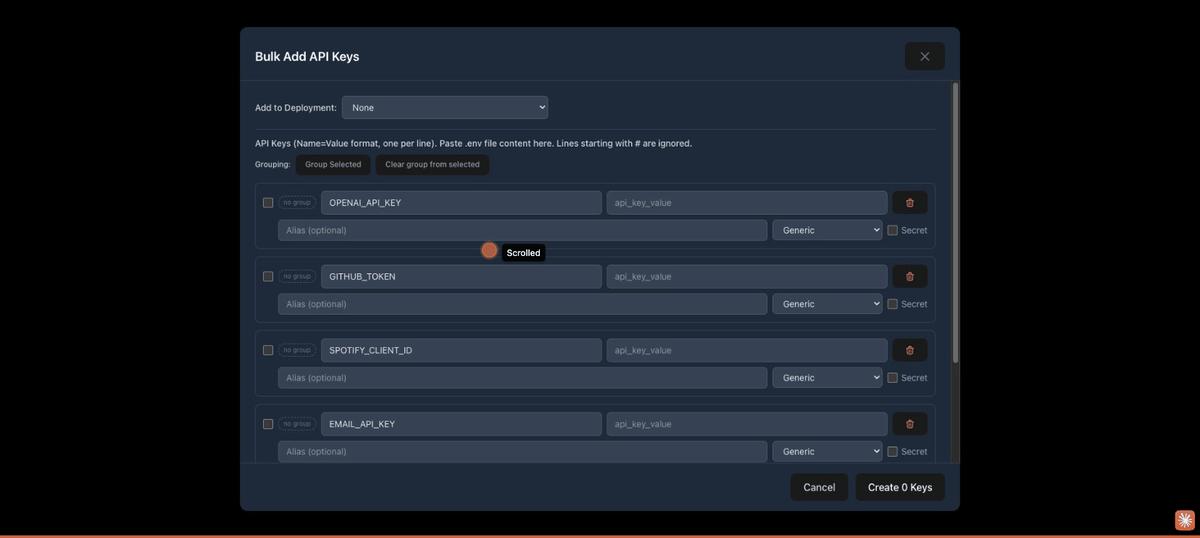Click the api_key_value field for OPENAI_API_KEY
This screenshot has width=1200, height=538.
[x=747, y=203]
